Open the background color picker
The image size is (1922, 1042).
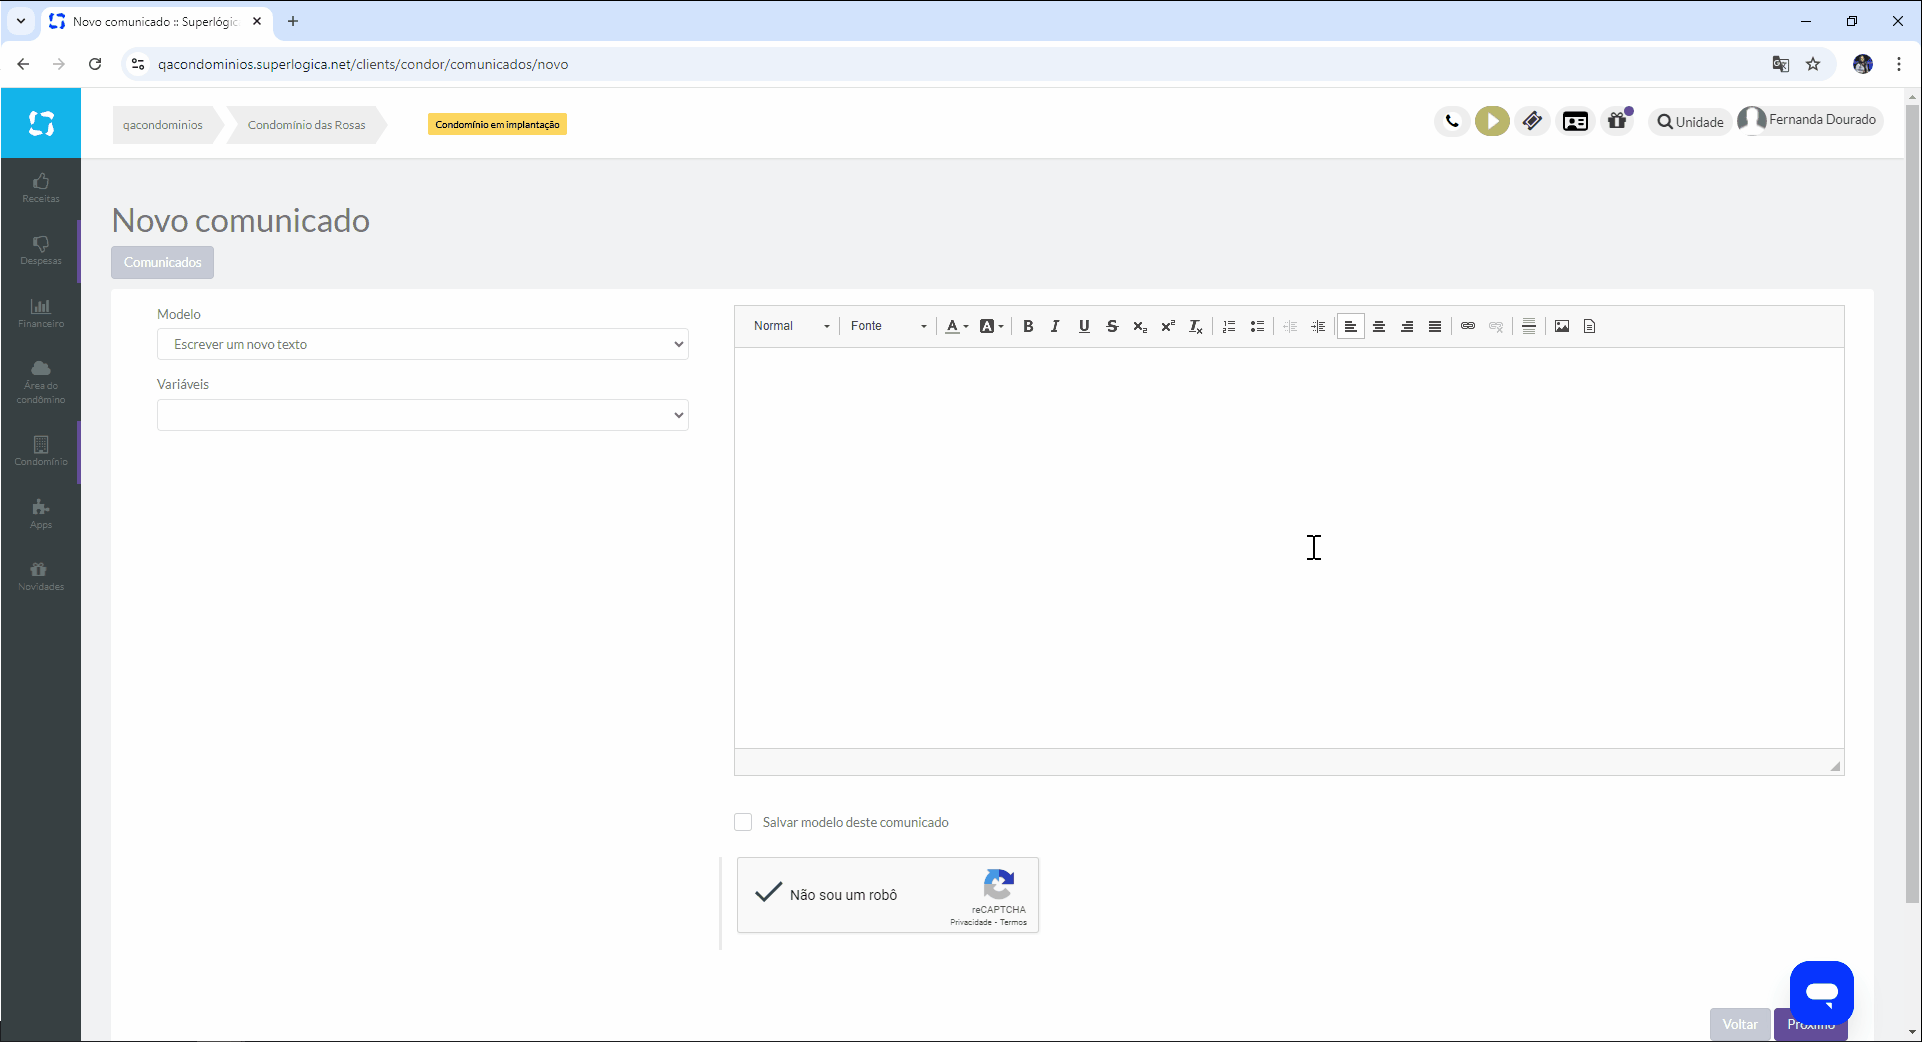[991, 326]
